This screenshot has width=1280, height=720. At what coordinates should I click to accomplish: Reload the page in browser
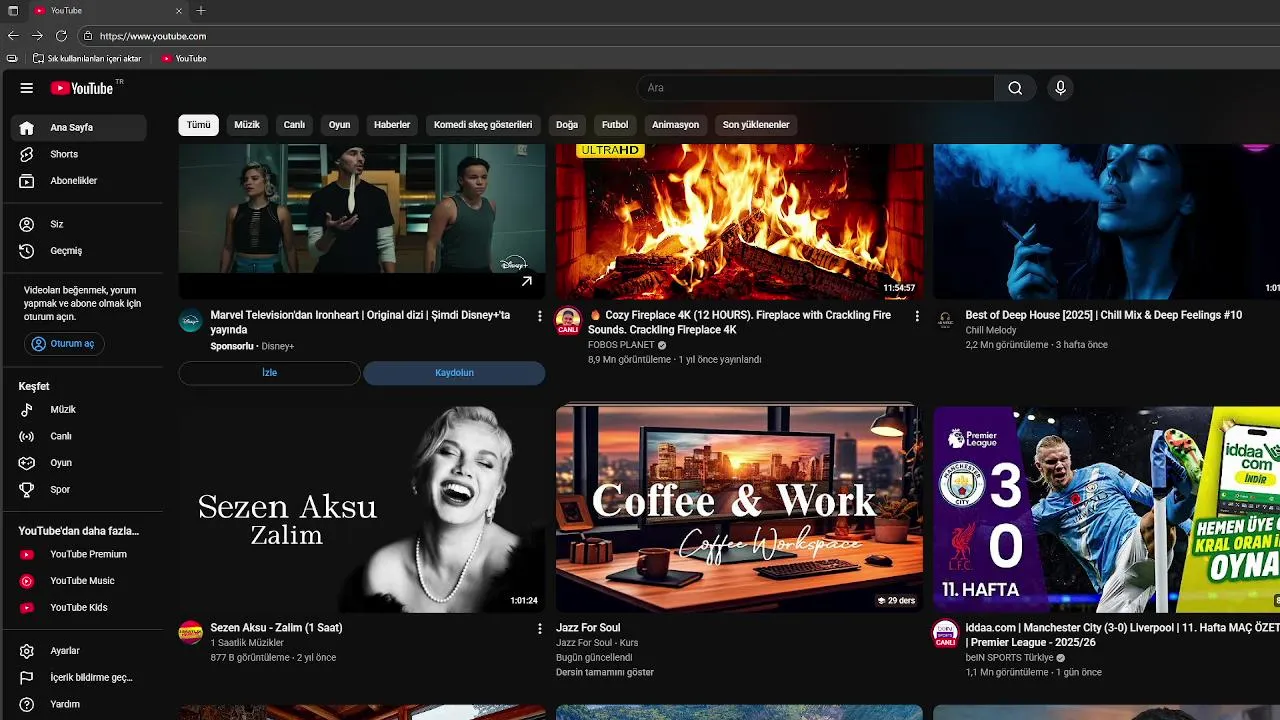[x=61, y=36]
